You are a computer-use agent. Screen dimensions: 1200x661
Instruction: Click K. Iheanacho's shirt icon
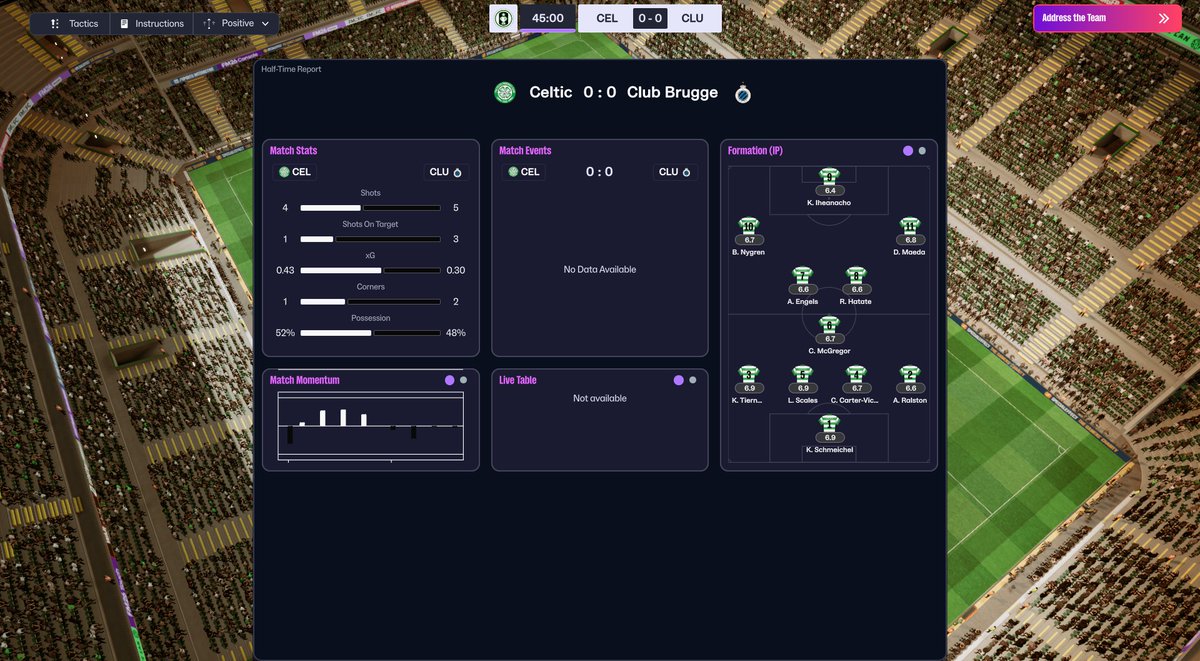(x=829, y=176)
